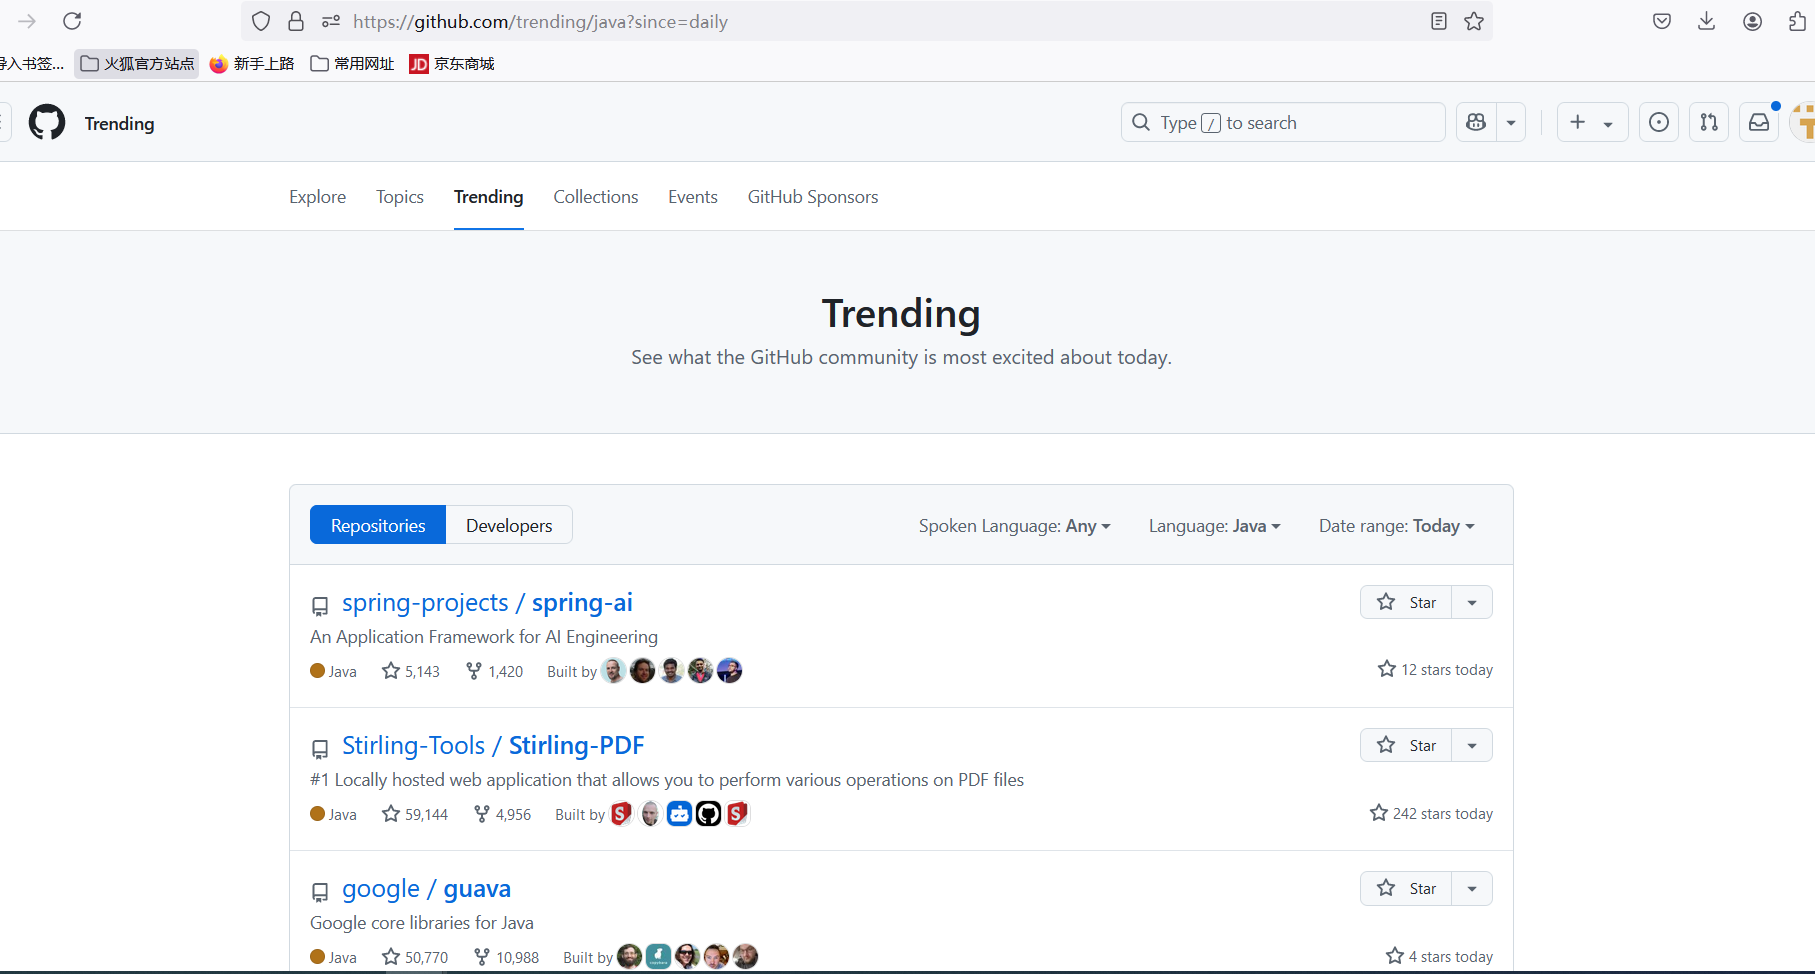The image size is (1815, 974).
Task: View guava forks count 10,988
Action: [506, 957]
